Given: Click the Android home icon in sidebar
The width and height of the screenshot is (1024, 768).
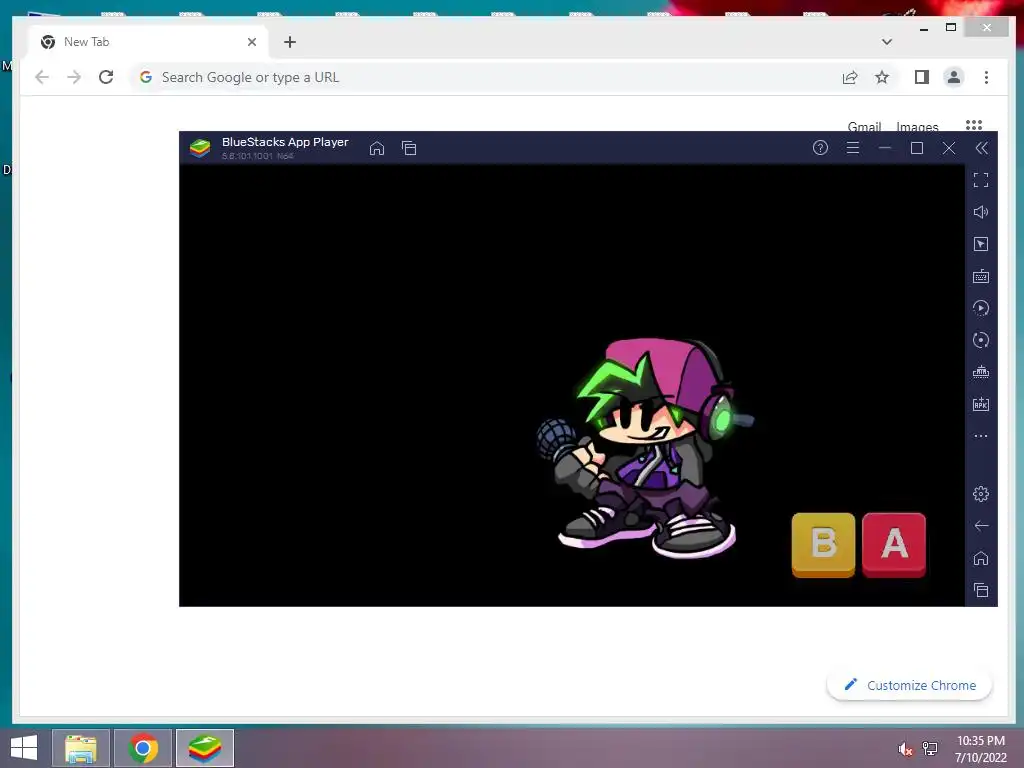Looking at the screenshot, I should tap(981, 558).
